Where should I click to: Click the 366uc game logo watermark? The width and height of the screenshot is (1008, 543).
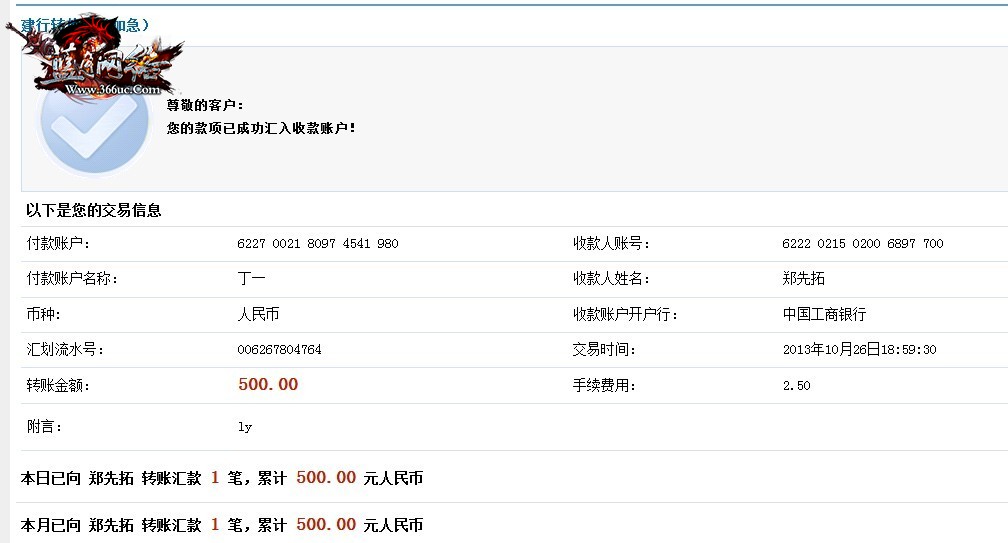tap(100, 55)
